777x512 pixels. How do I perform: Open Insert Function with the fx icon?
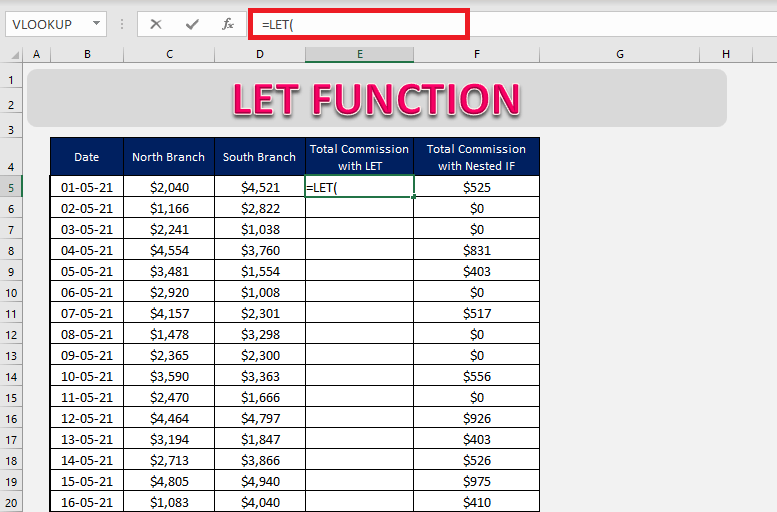click(x=227, y=24)
